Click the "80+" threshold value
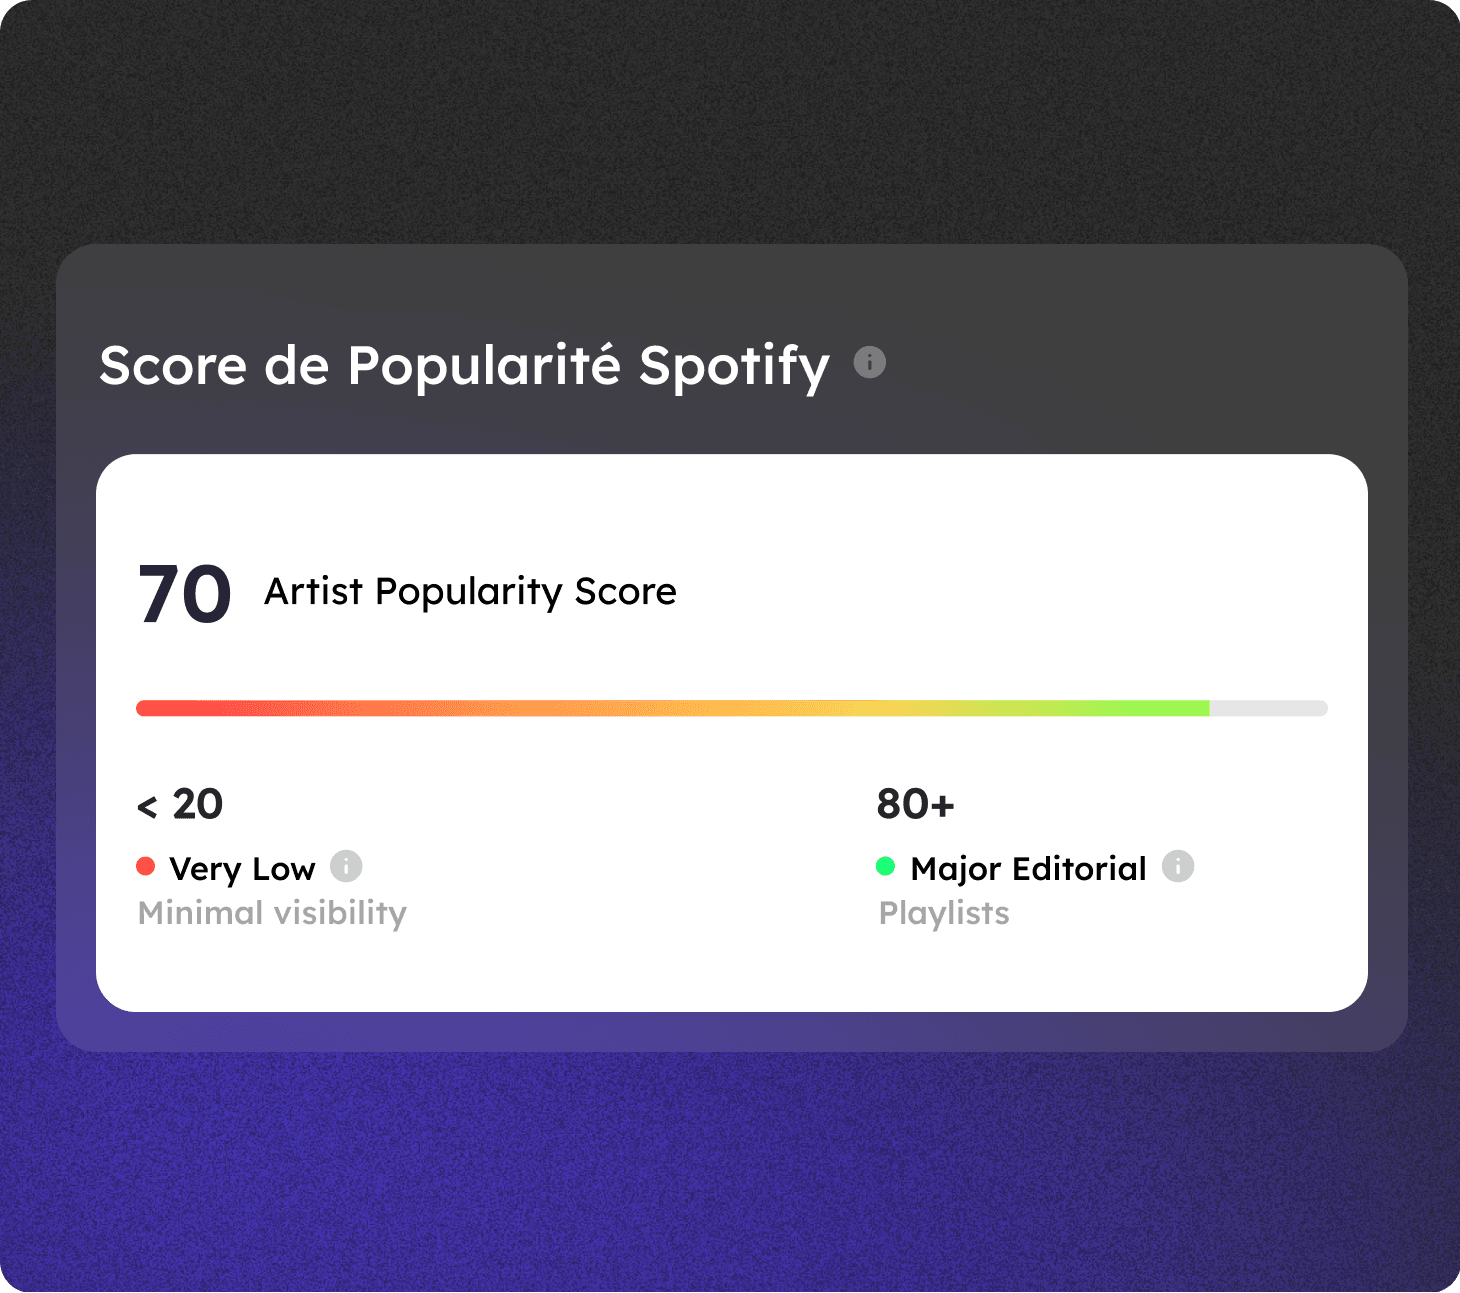 (915, 804)
